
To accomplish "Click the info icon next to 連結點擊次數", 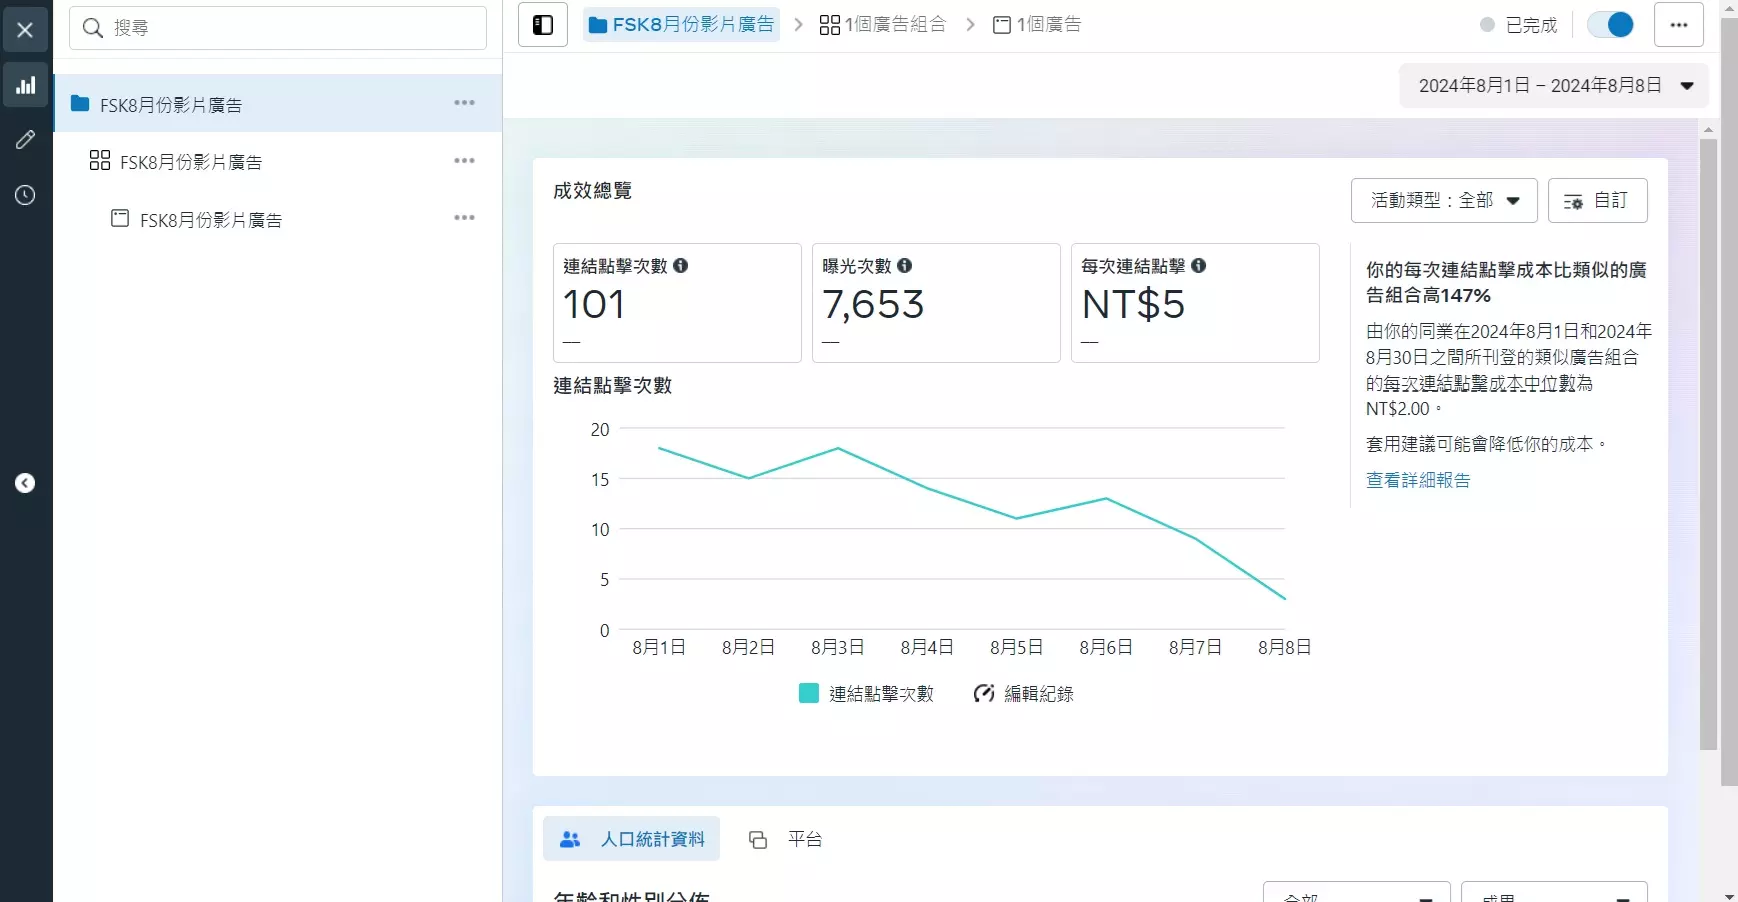I will click(x=680, y=266).
